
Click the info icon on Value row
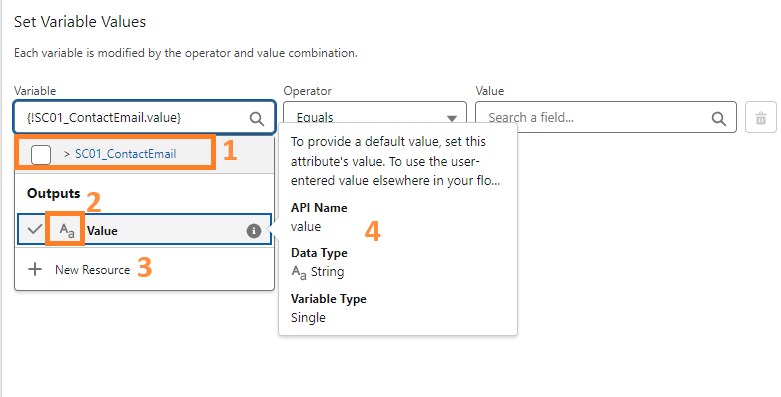[x=254, y=231]
